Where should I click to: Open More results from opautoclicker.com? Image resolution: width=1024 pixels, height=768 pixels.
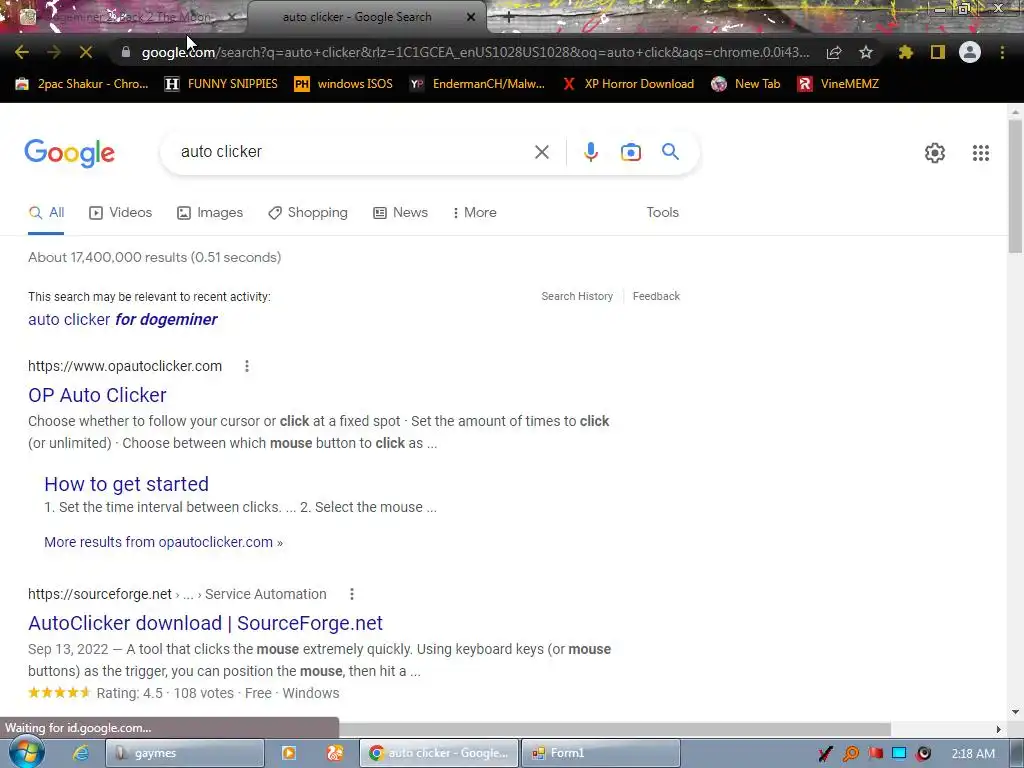click(x=163, y=542)
